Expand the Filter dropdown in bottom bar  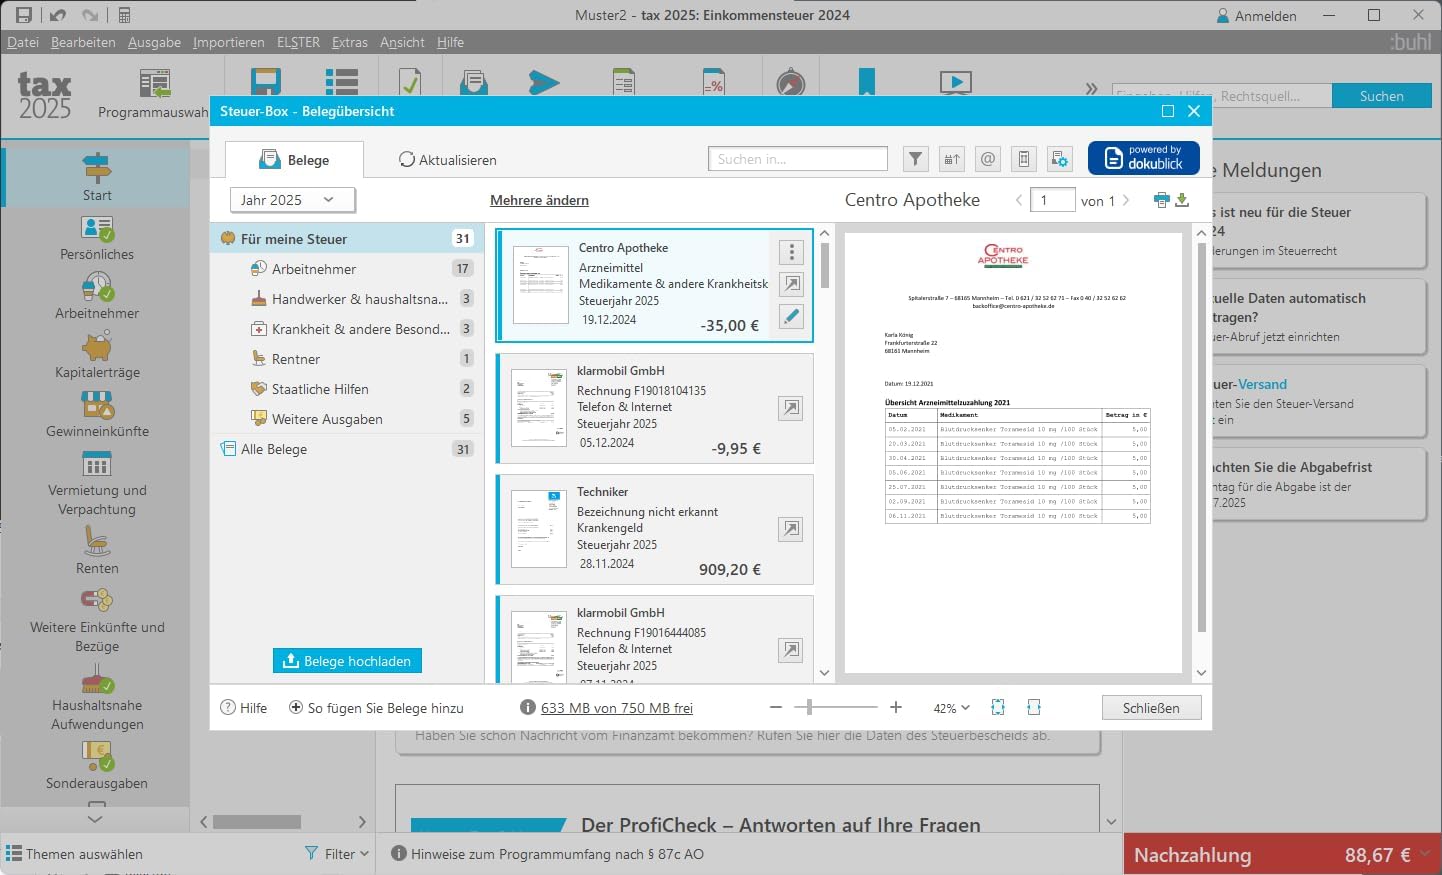(337, 854)
